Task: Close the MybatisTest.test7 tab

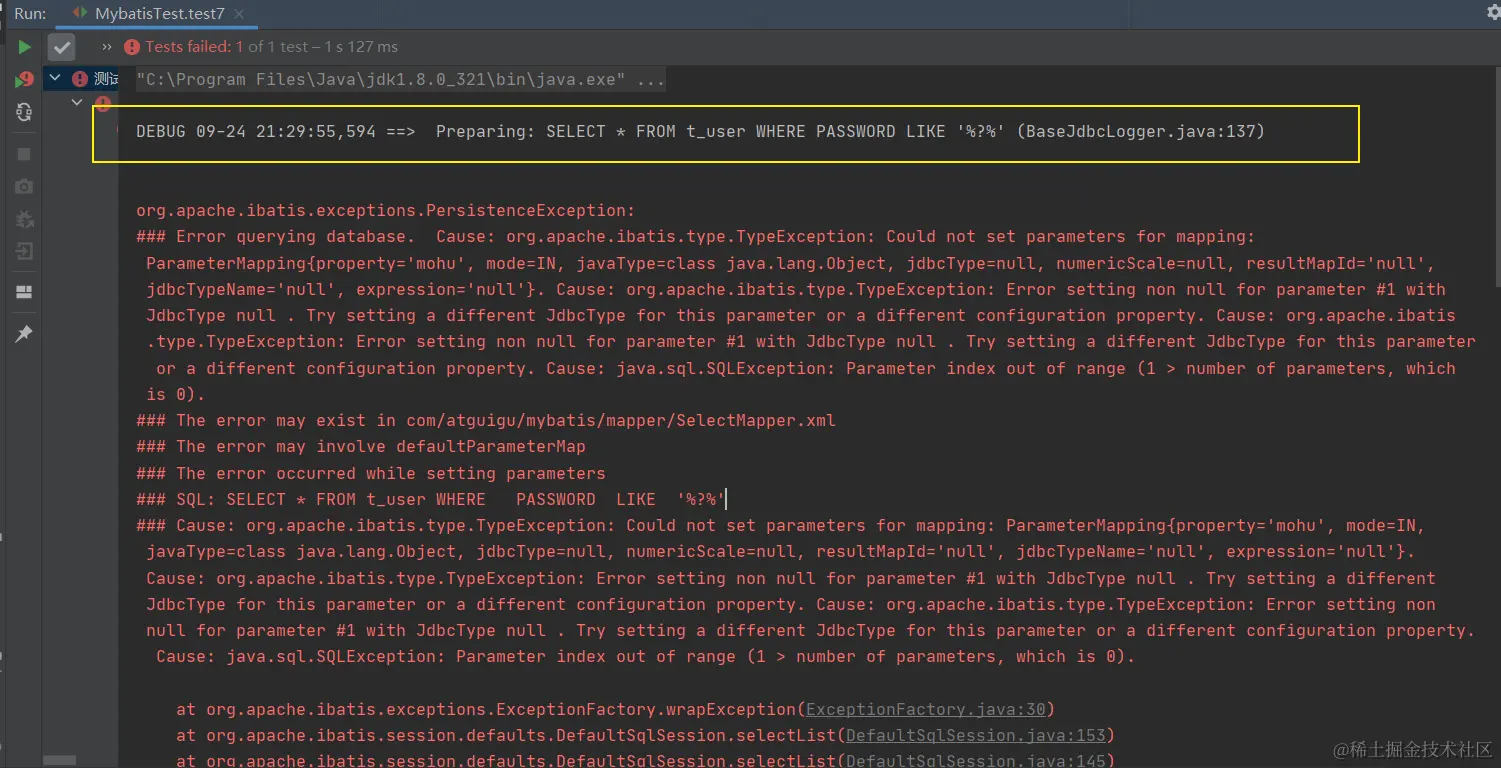Action: pyautogui.click(x=240, y=14)
